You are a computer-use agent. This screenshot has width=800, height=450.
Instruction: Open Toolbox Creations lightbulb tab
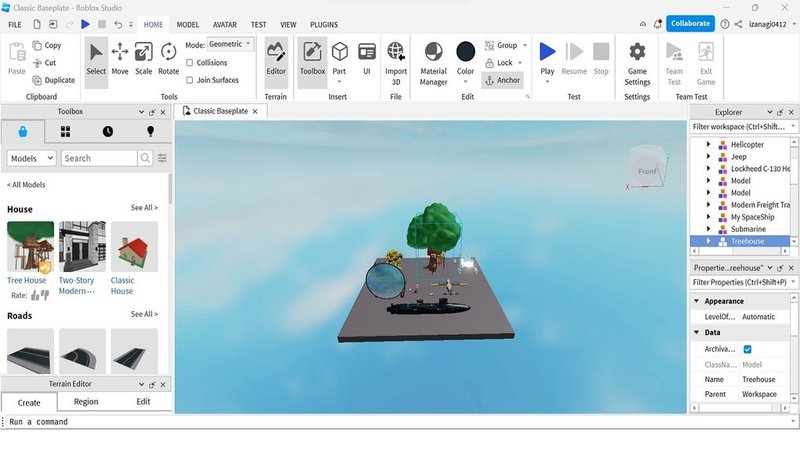(x=151, y=132)
